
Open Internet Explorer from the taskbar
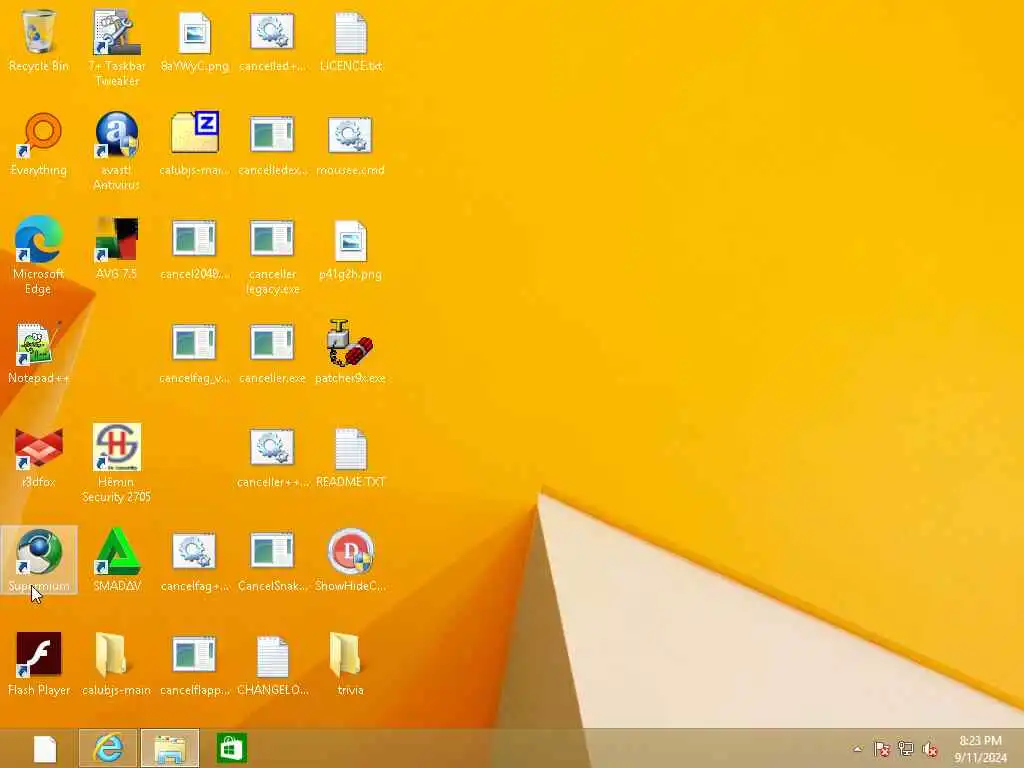[x=108, y=748]
